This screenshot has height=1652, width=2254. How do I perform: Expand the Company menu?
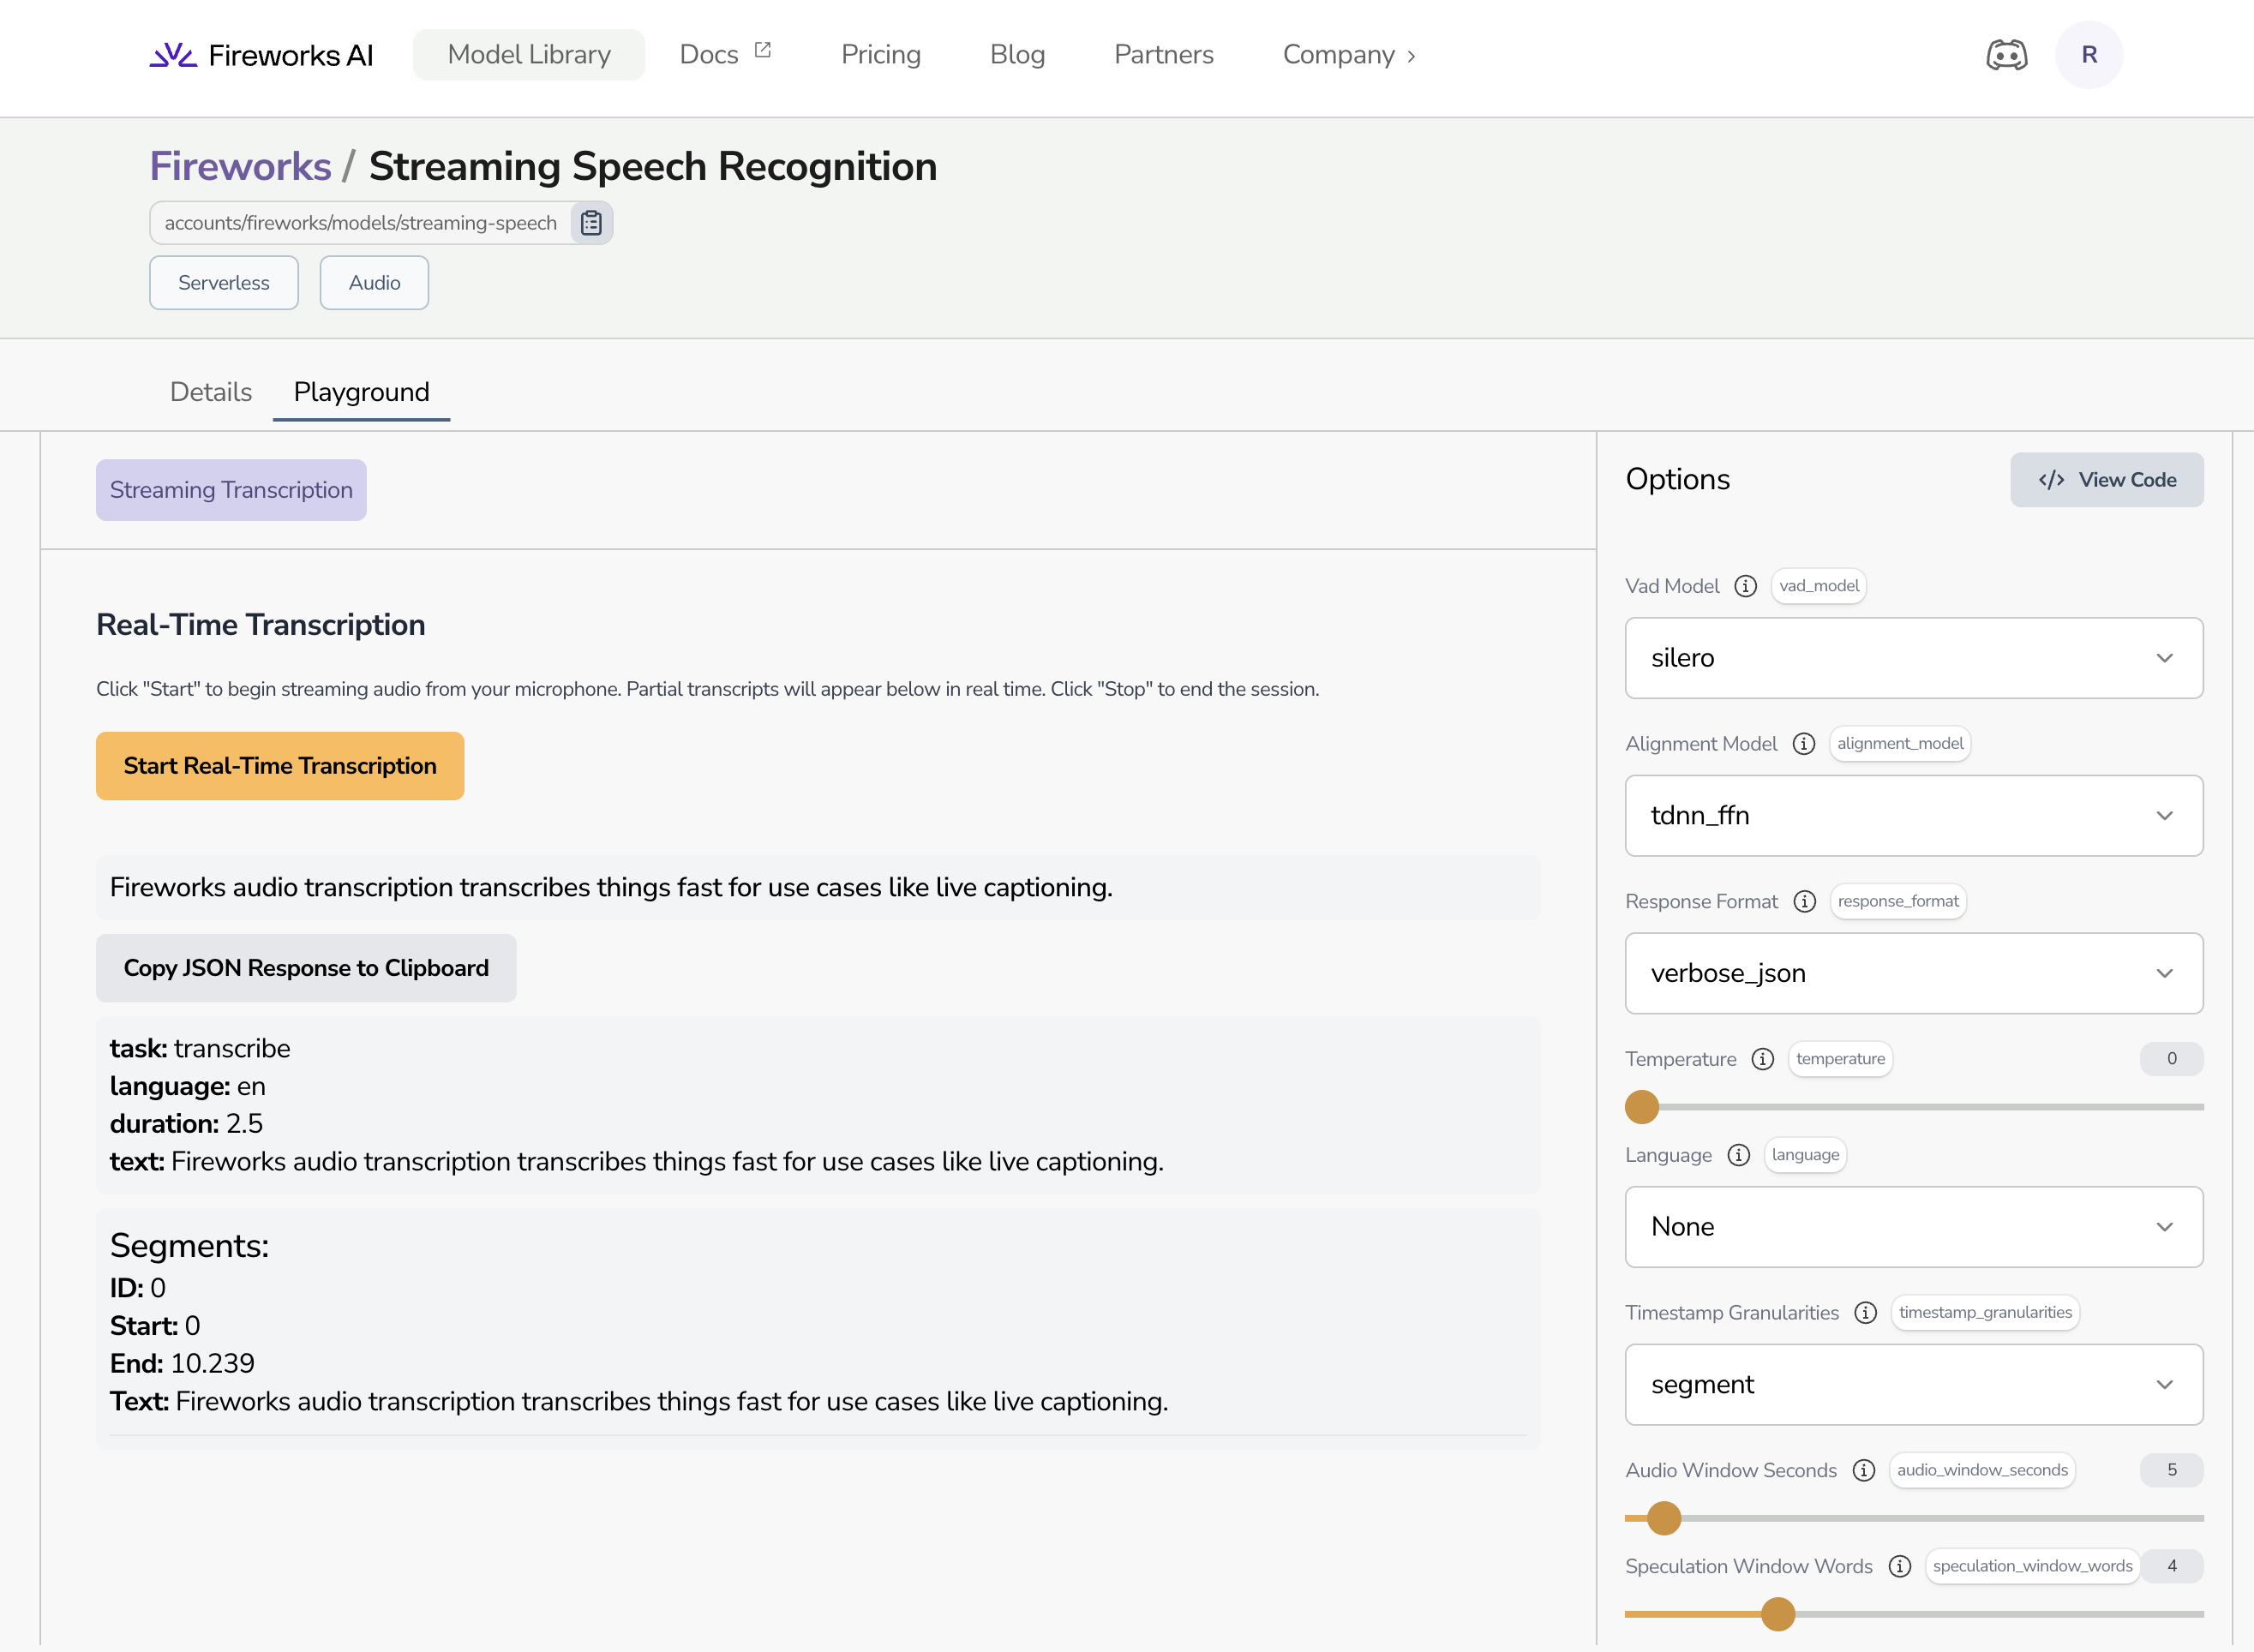1349,55
